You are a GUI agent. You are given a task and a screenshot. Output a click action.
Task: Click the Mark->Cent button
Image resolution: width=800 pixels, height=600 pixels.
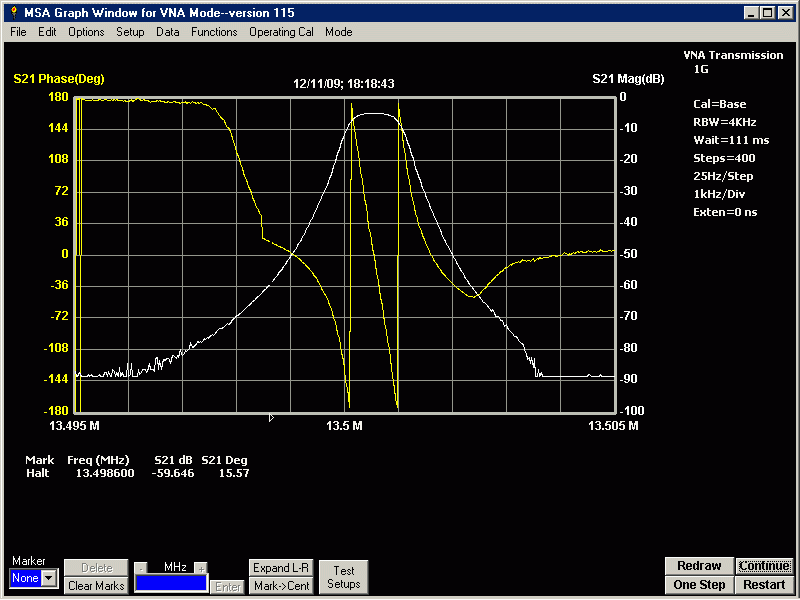(x=281, y=586)
